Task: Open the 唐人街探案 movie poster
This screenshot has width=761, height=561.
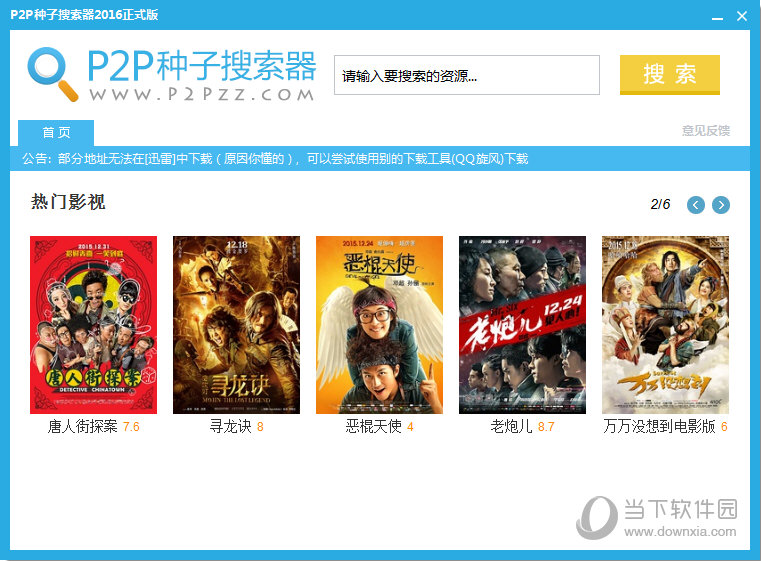Action: tap(94, 325)
